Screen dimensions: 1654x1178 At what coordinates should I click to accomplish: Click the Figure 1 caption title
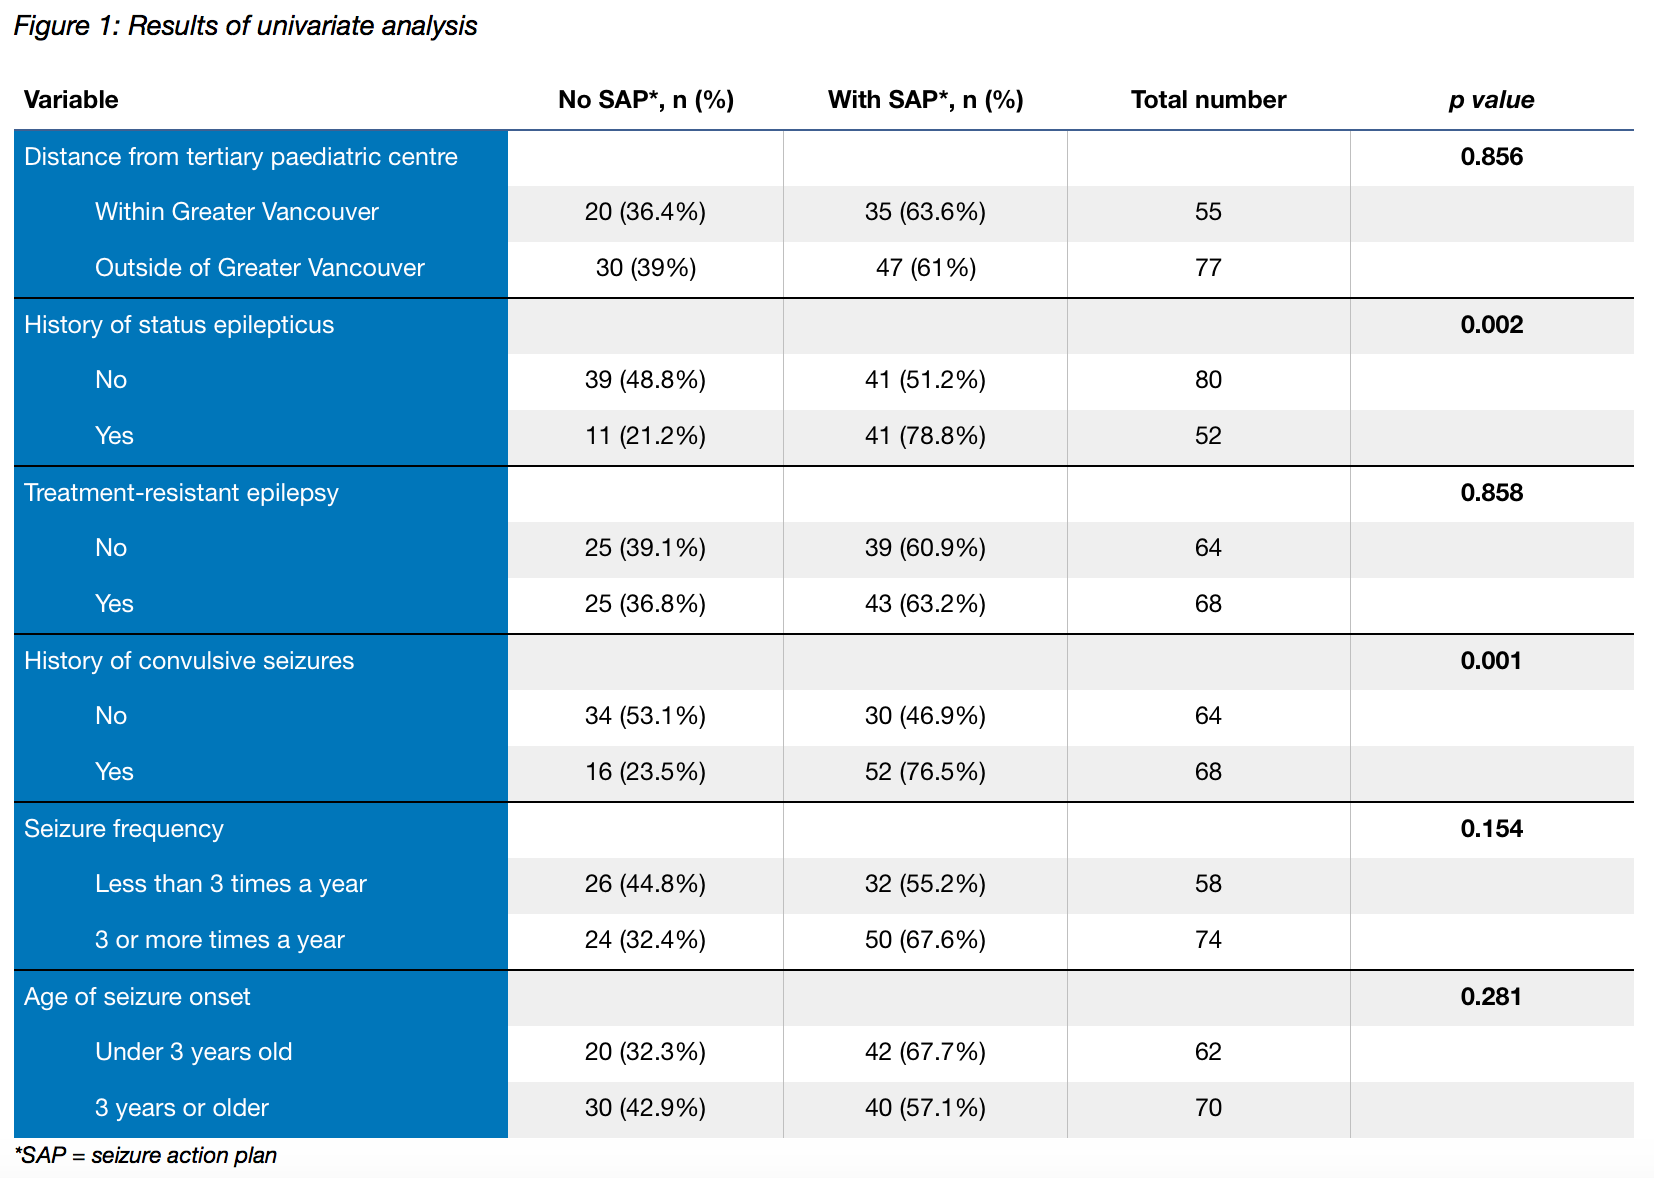pyautogui.click(x=245, y=26)
